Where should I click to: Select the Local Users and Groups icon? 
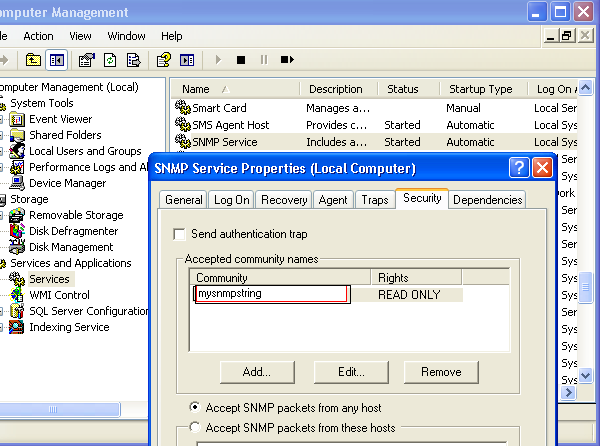pyautogui.click(x=17, y=151)
